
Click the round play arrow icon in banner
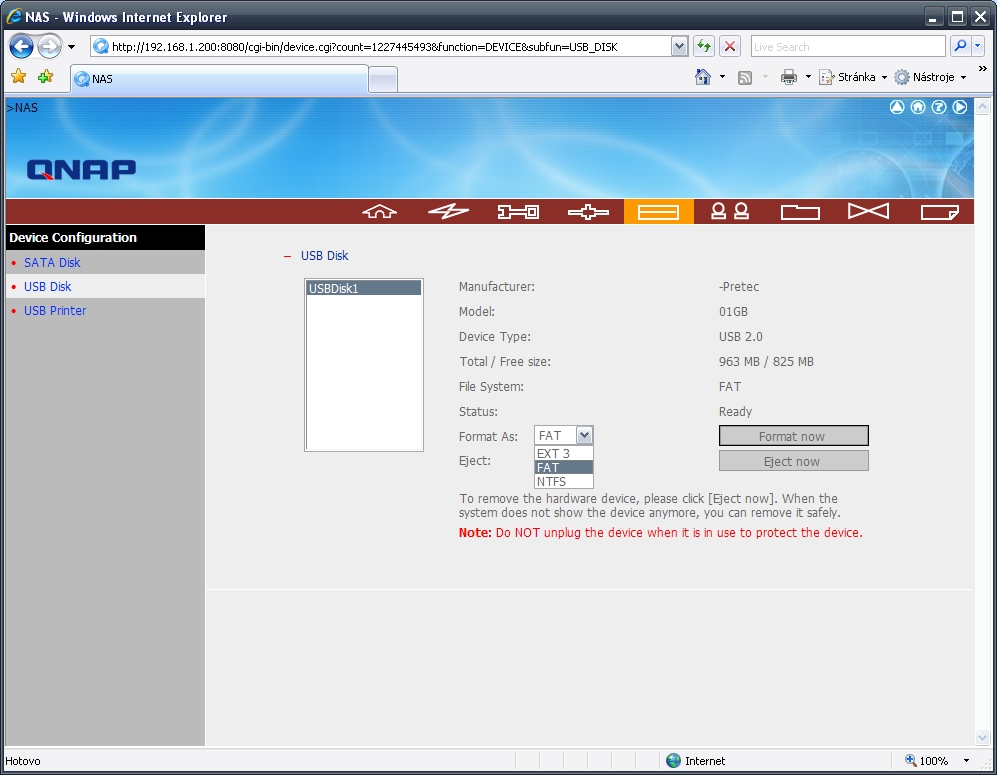[x=960, y=107]
